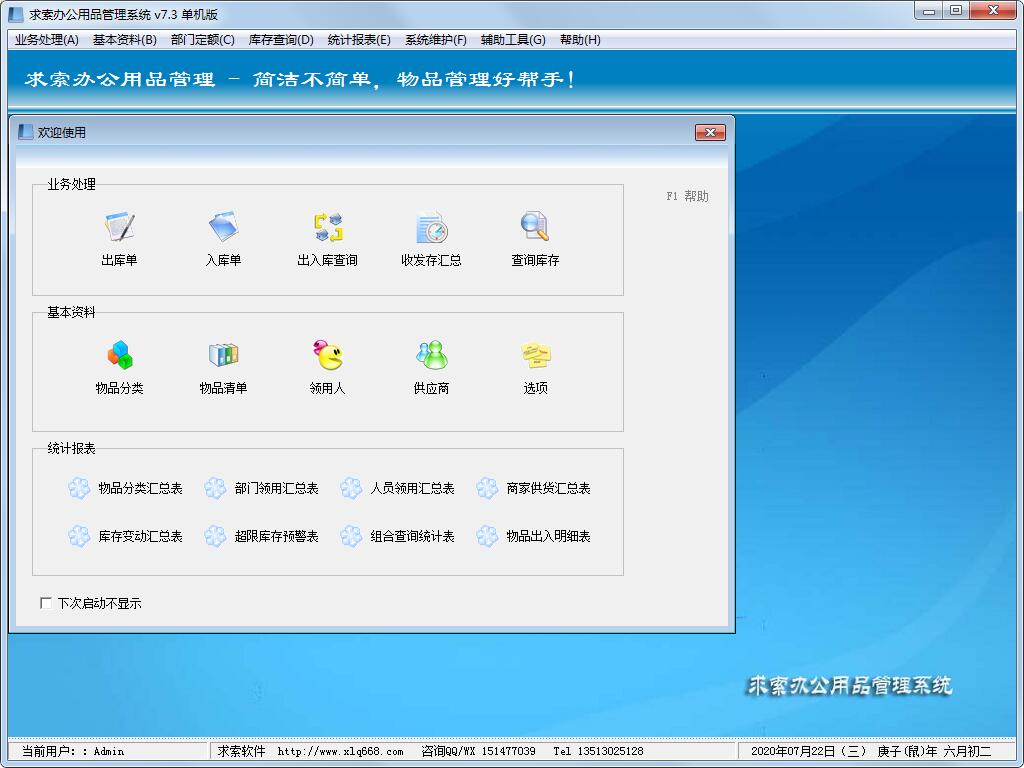Open the 人员领用汇总表 report link
Image resolution: width=1024 pixels, height=768 pixels.
pyautogui.click(x=412, y=488)
